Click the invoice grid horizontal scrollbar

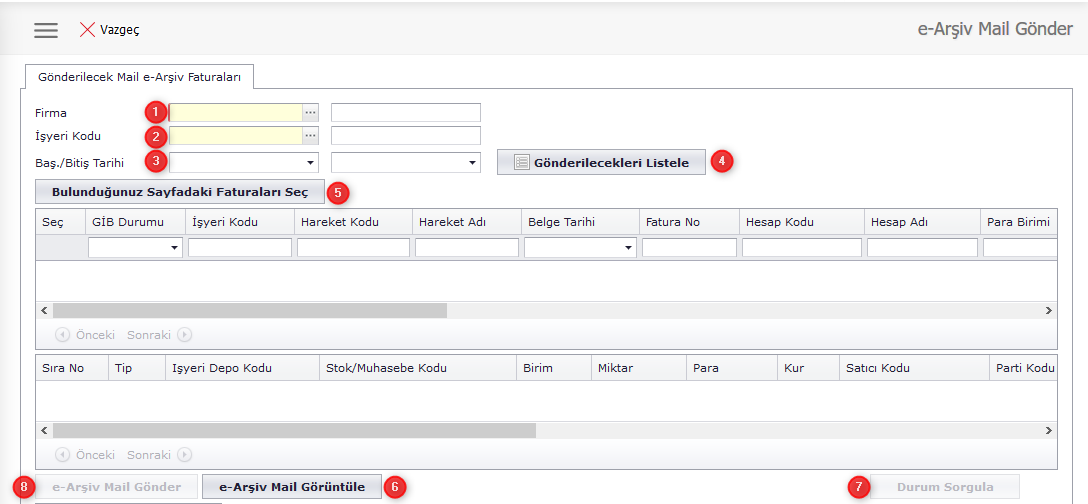pyautogui.click(x=250, y=311)
